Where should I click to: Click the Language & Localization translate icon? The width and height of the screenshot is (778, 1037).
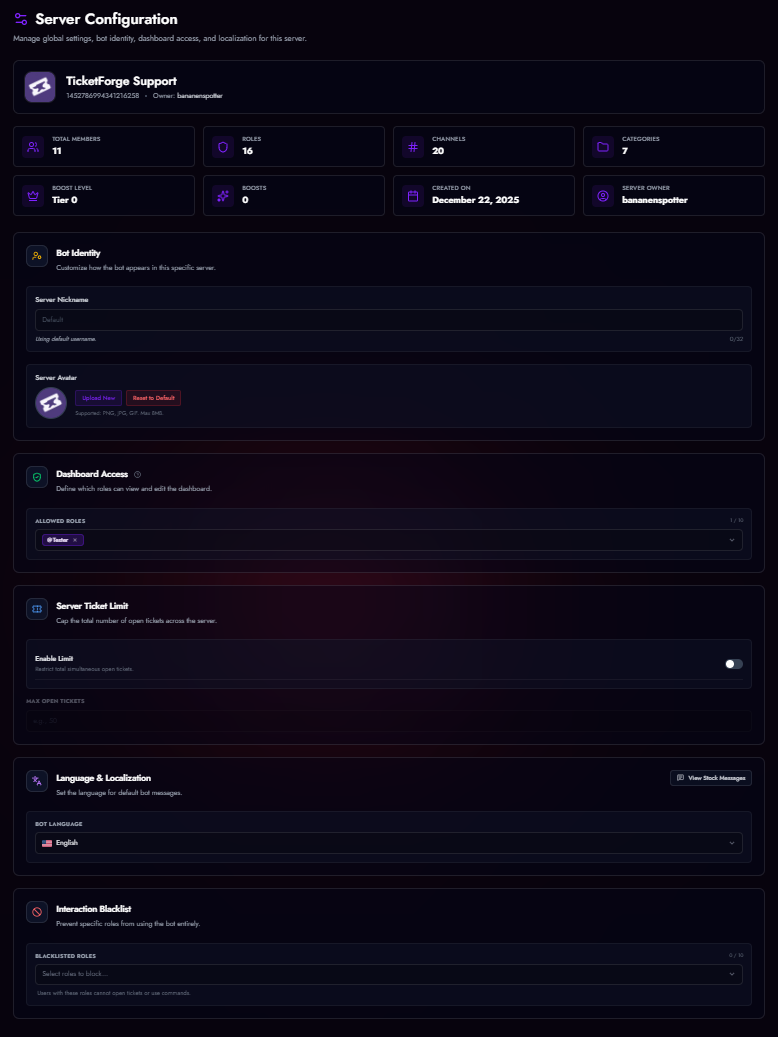37,779
